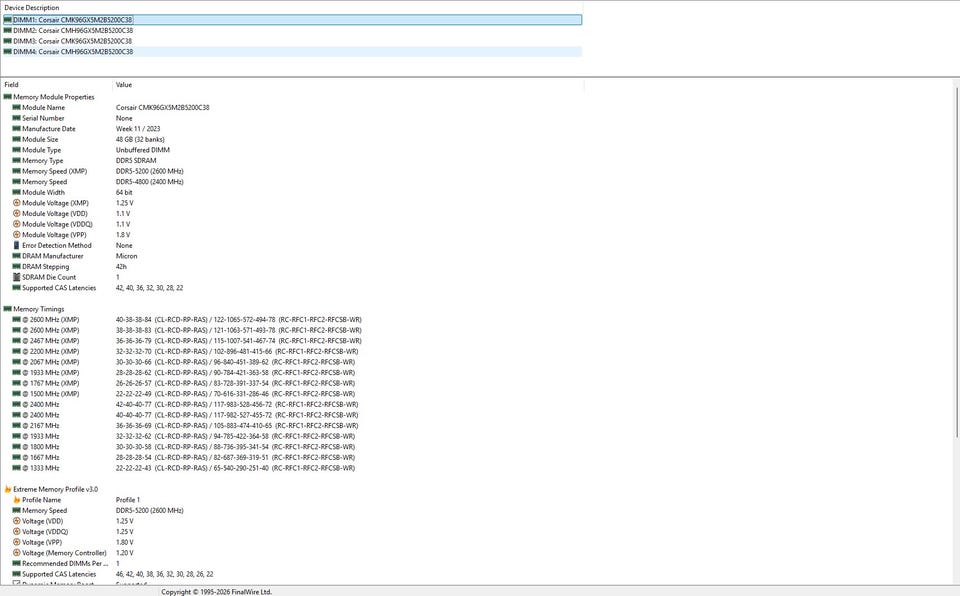Click the timing value starting "40-38-38-84"
960x596 pixels.
[239, 320]
